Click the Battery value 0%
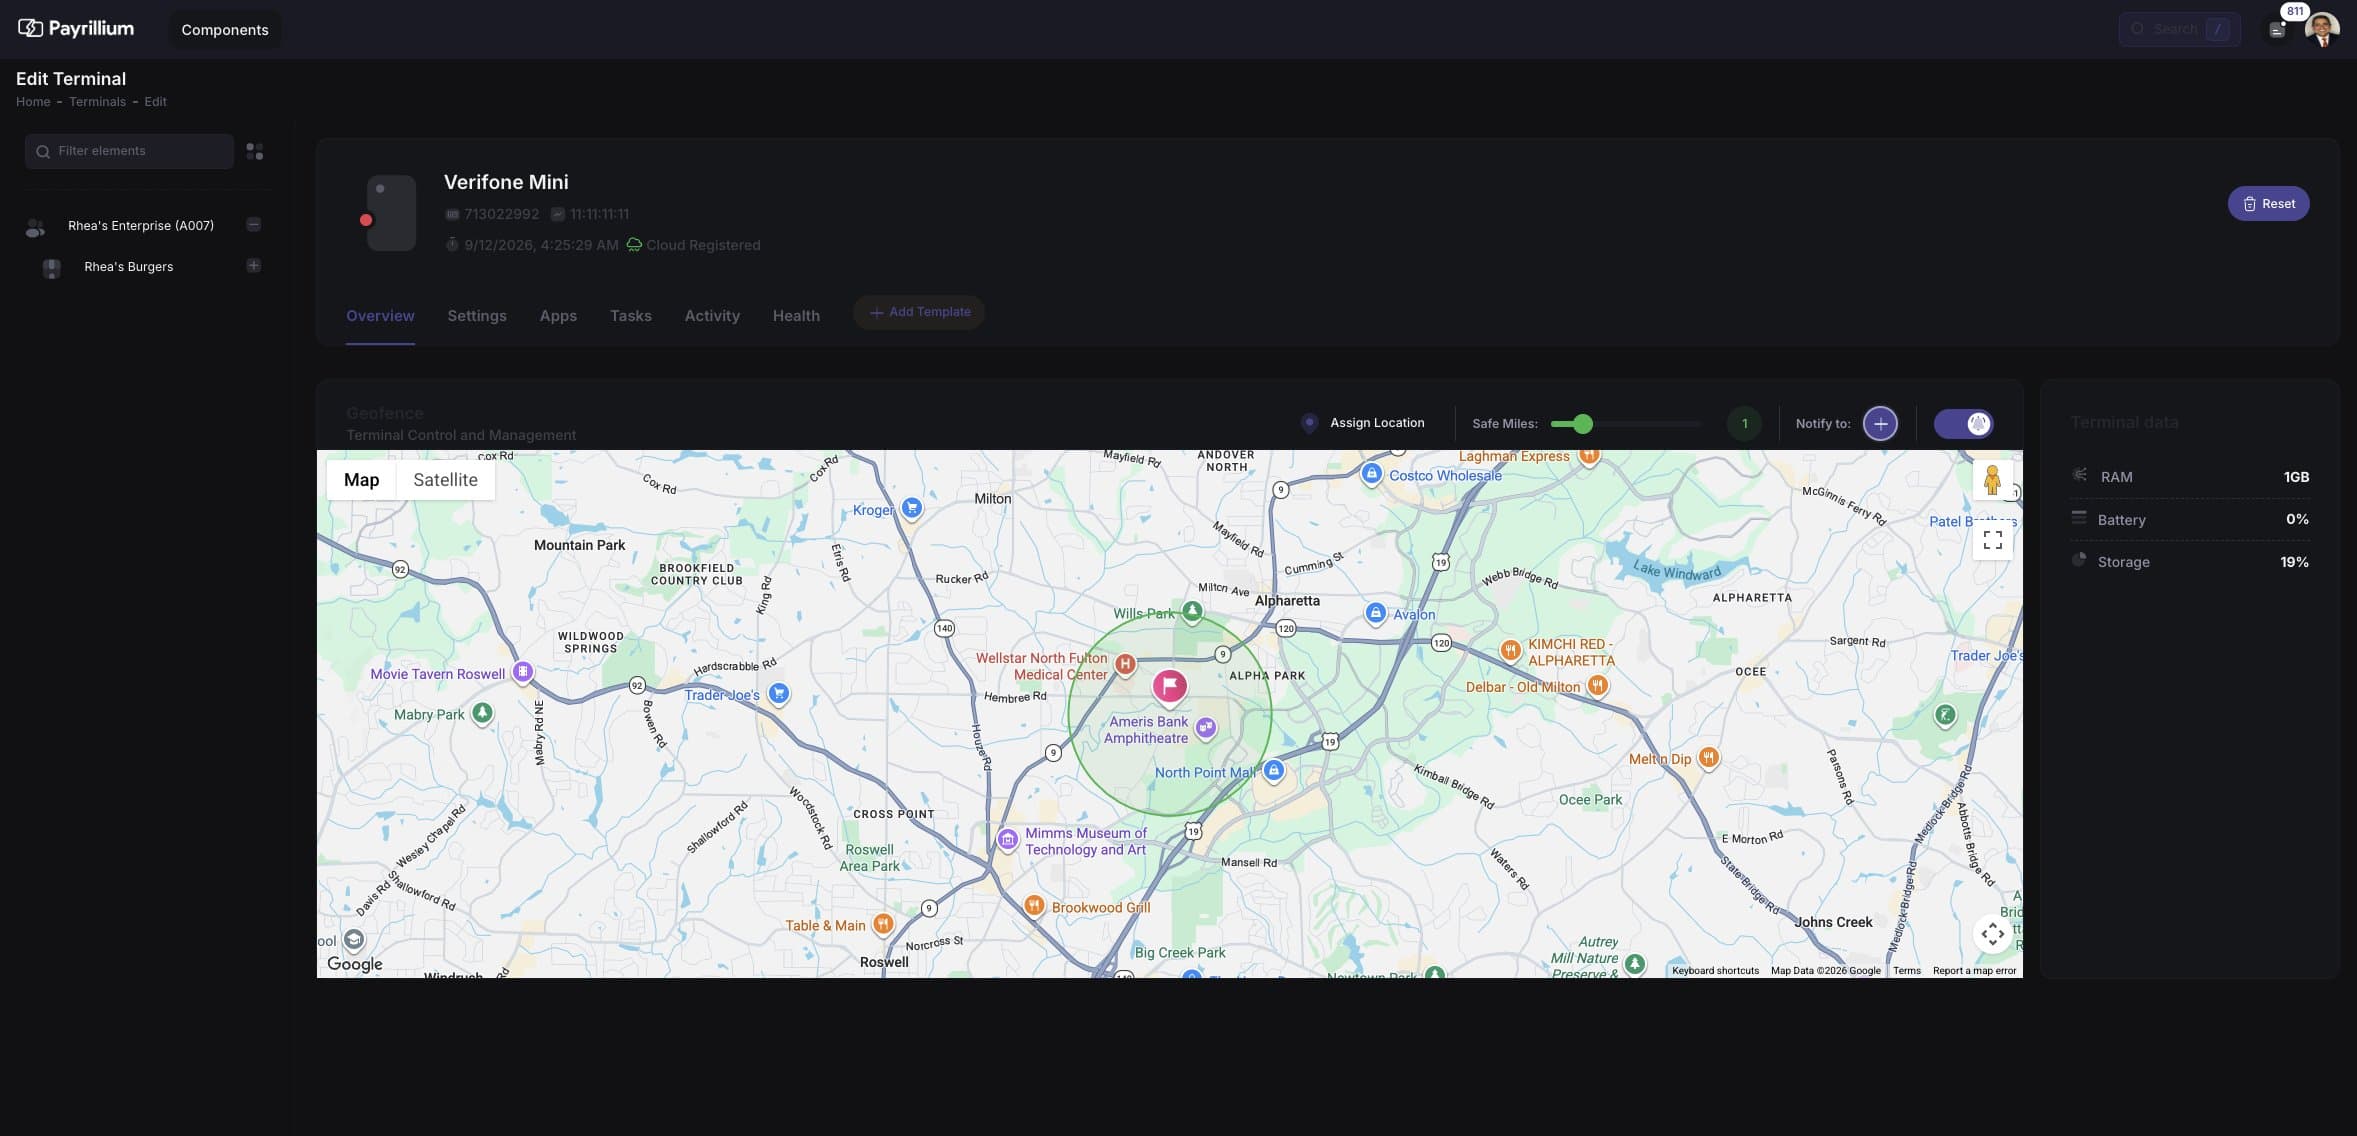Image resolution: width=2357 pixels, height=1136 pixels. pos(2297,519)
